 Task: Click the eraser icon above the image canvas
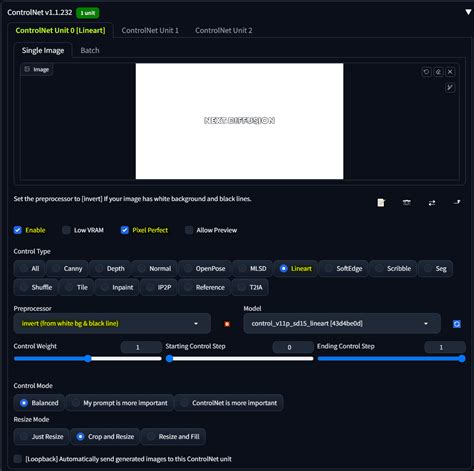pyautogui.click(x=438, y=72)
